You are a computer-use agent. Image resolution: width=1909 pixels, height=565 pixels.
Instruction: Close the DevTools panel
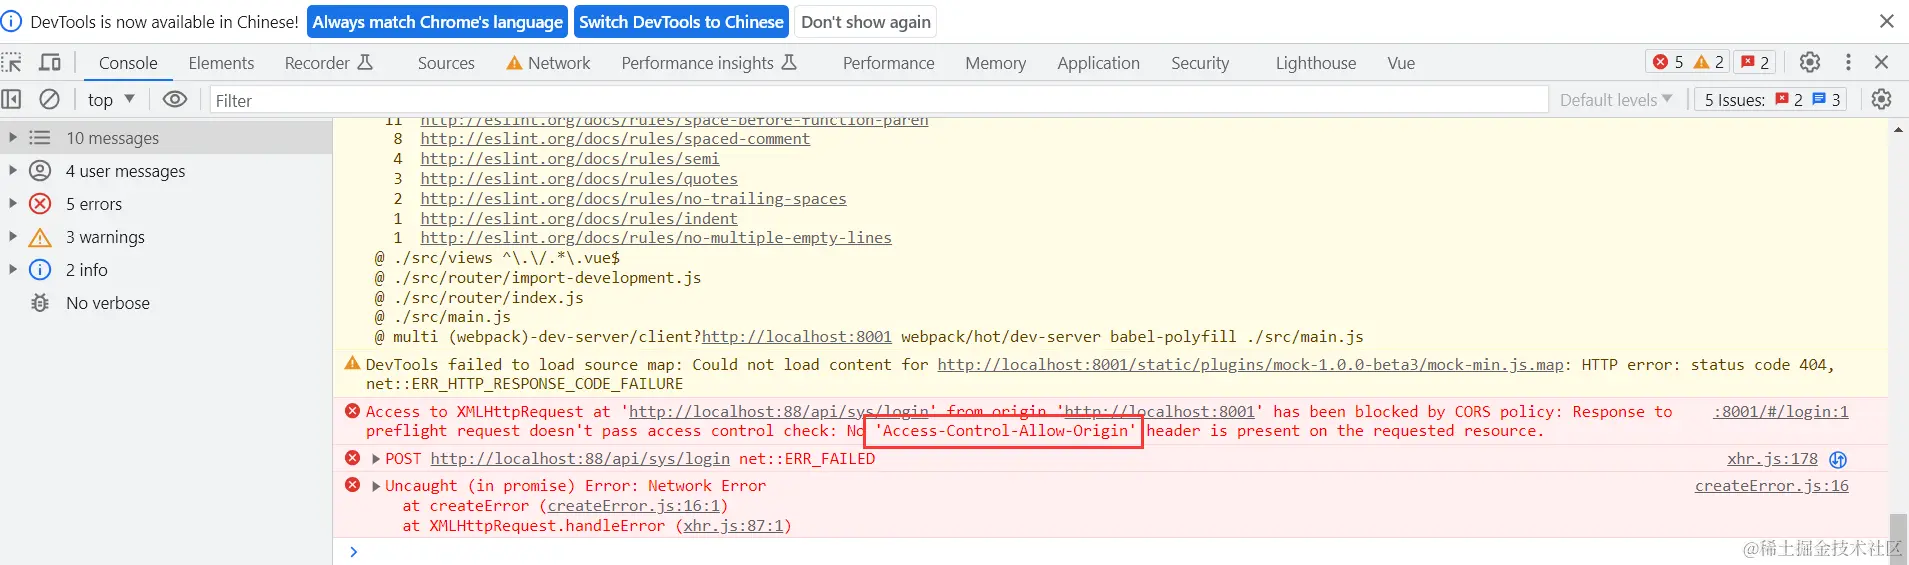[x=1881, y=62]
